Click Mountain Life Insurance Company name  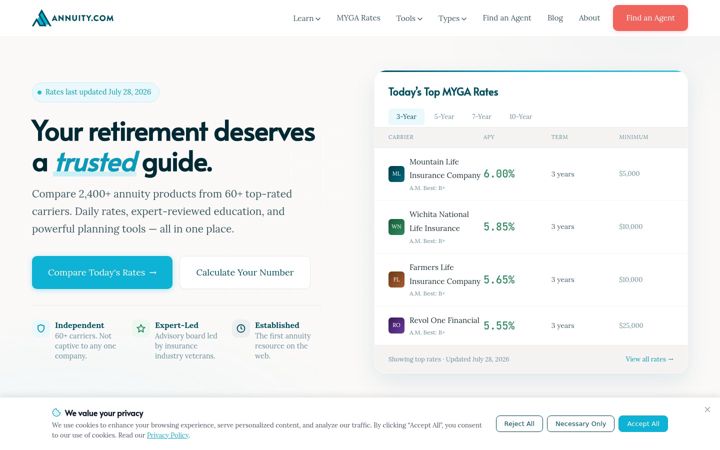[444, 169]
